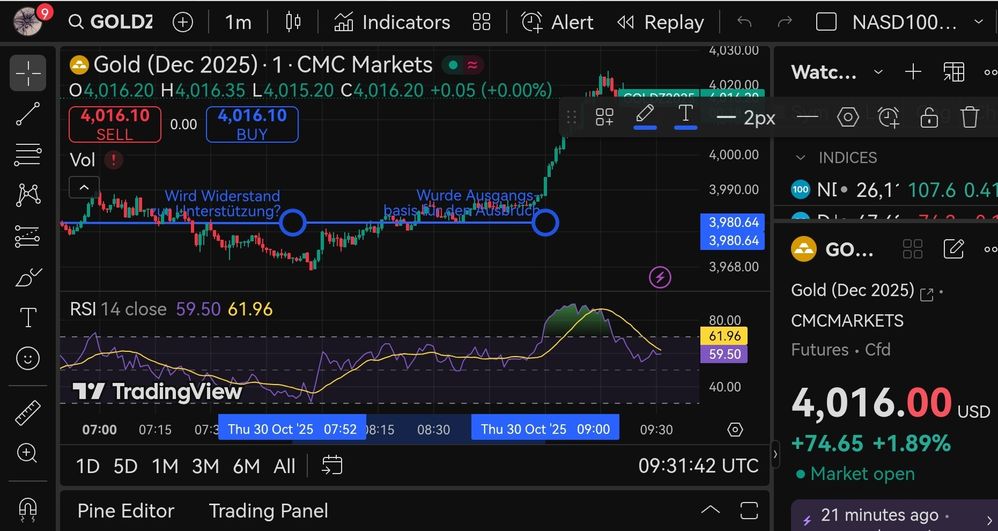
Task: Open the Watchlist name dropdown
Action: coord(837,72)
